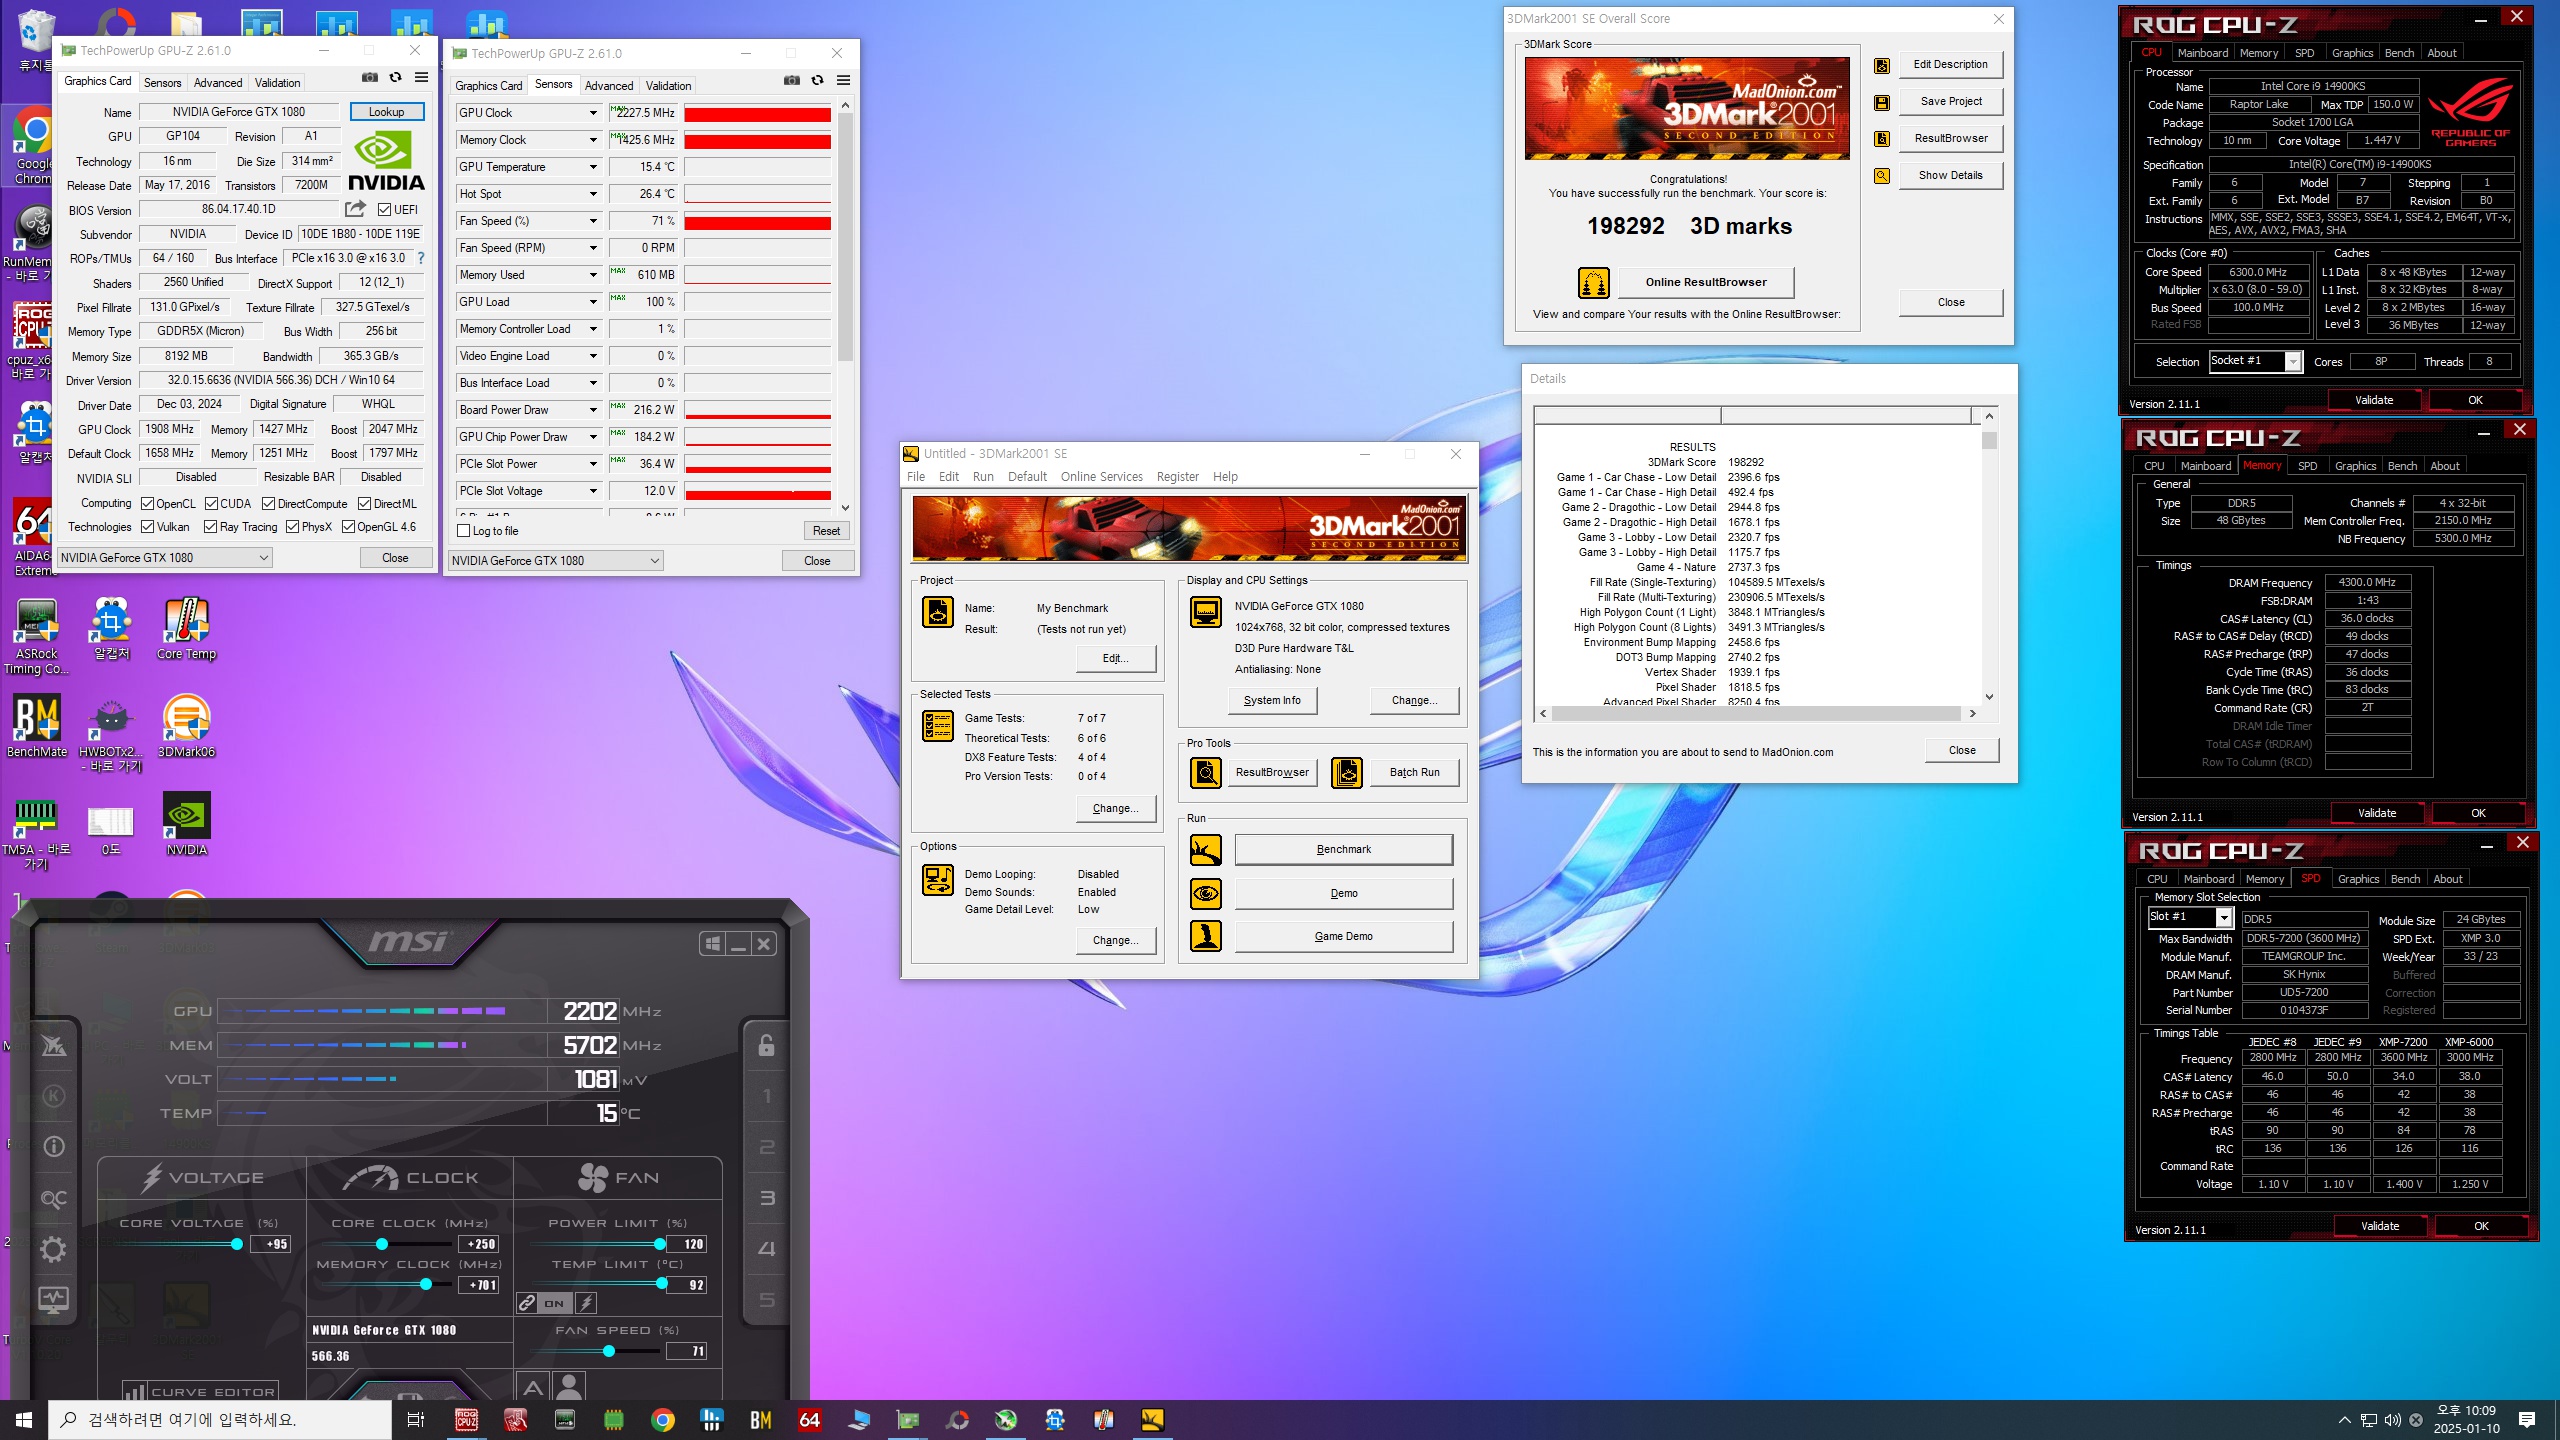The image size is (2560, 1440).
Task: Click Benchmark button in 3DMark2001
Action: pyautogui.click(x=1343, y=849)
